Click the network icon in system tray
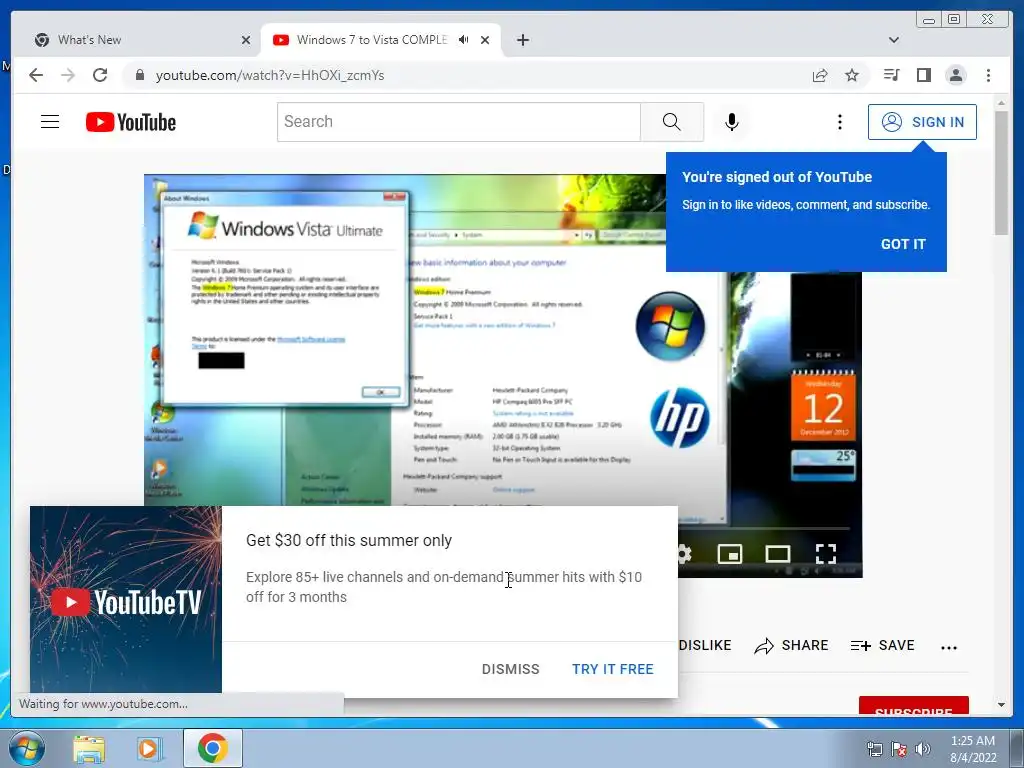 (x=874, y=748)
